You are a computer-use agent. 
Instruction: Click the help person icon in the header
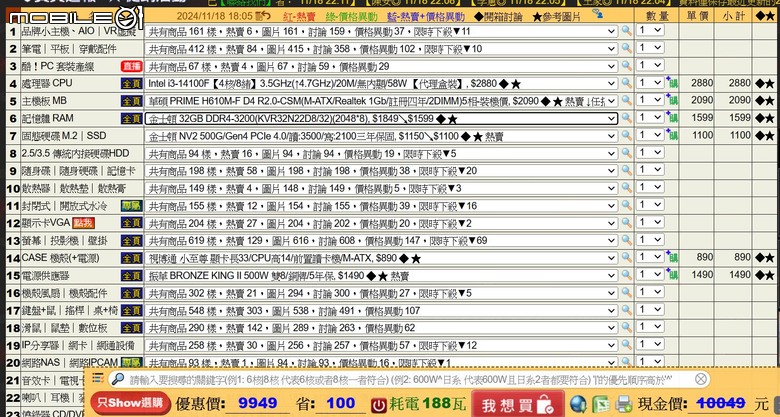(x=597, y=14)
